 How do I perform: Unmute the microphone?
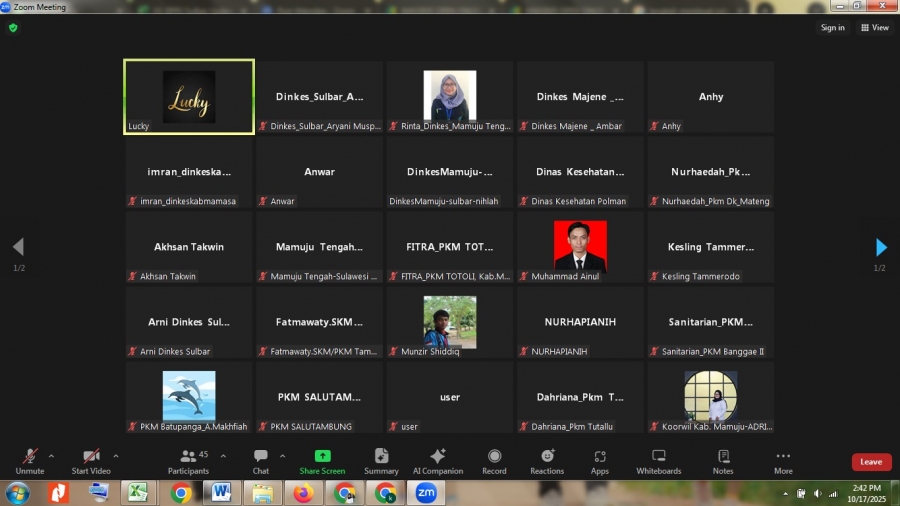30,456
